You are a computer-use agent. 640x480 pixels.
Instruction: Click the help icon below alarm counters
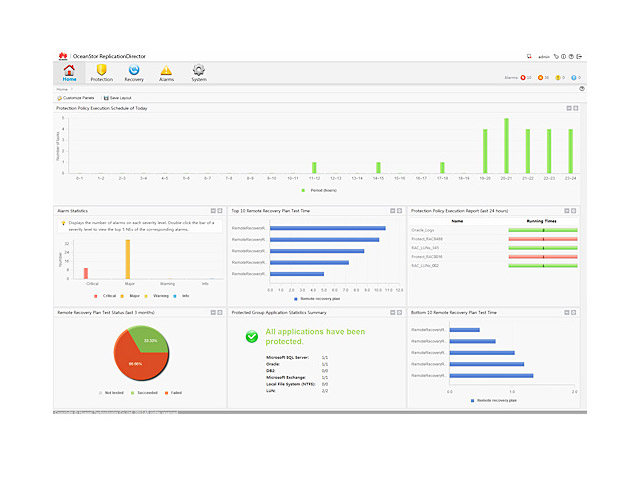582,89
